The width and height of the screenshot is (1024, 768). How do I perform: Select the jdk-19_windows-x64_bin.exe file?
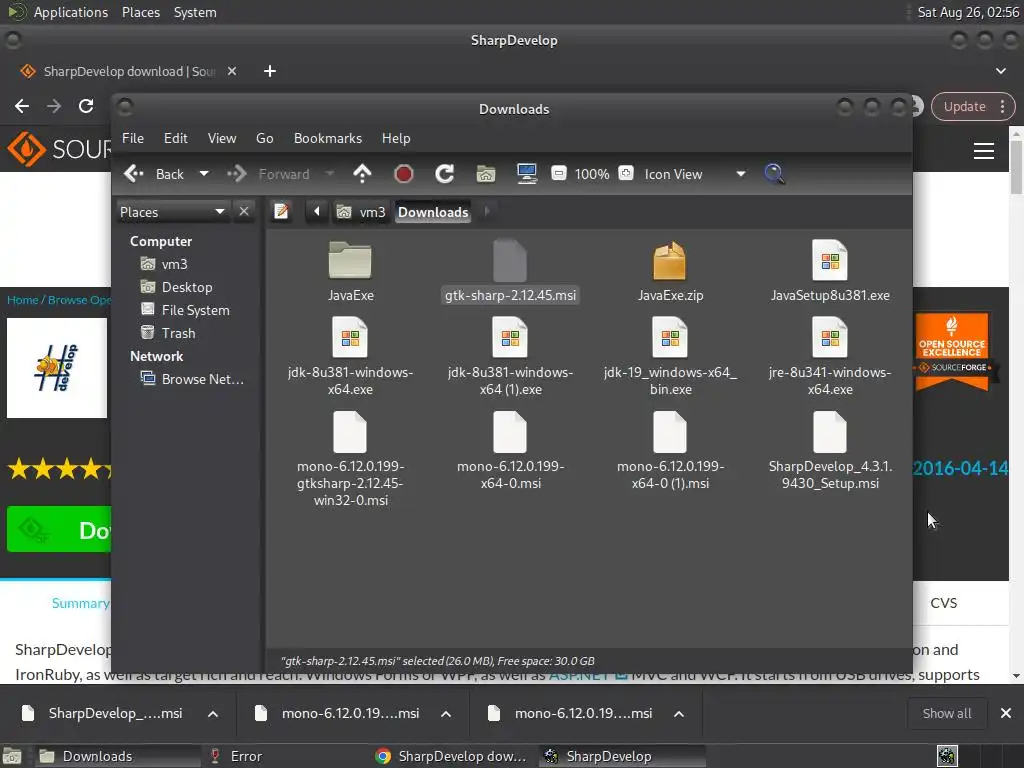tap(670, 357)
